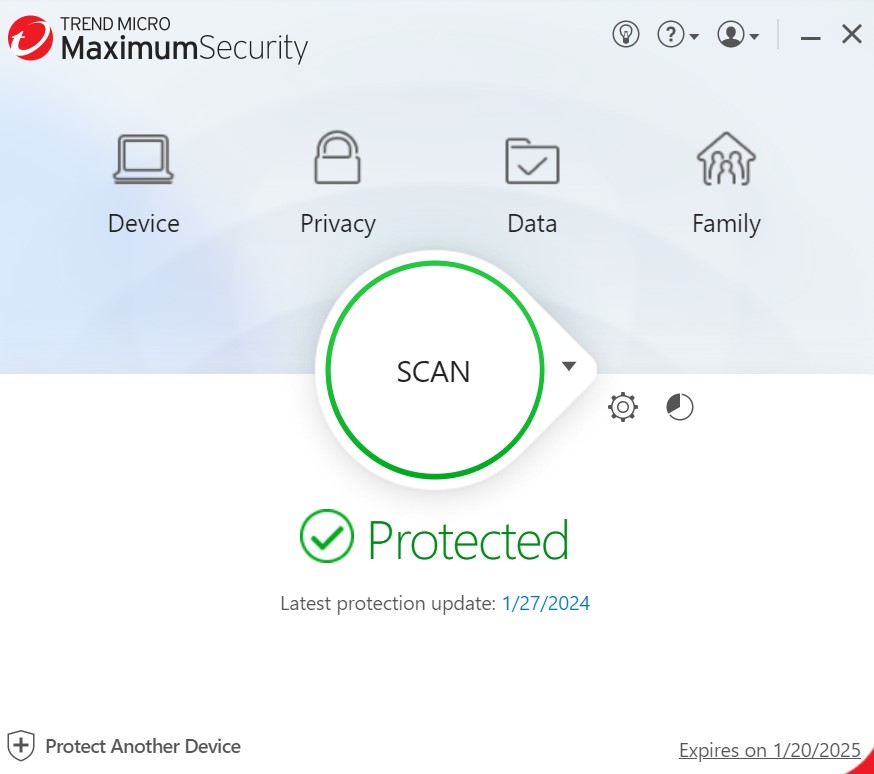Open settings with the gear icon
The height and width of the screenshot is (774, 874).
pyautogui.click(x=623, y=407)
